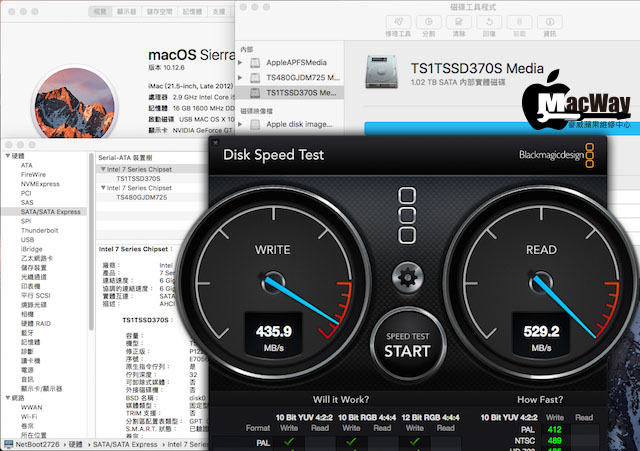Collapse the 網路 (Network) section triangle
The width and height of the screenshot is (640, 451).
(x=8, y=398)
